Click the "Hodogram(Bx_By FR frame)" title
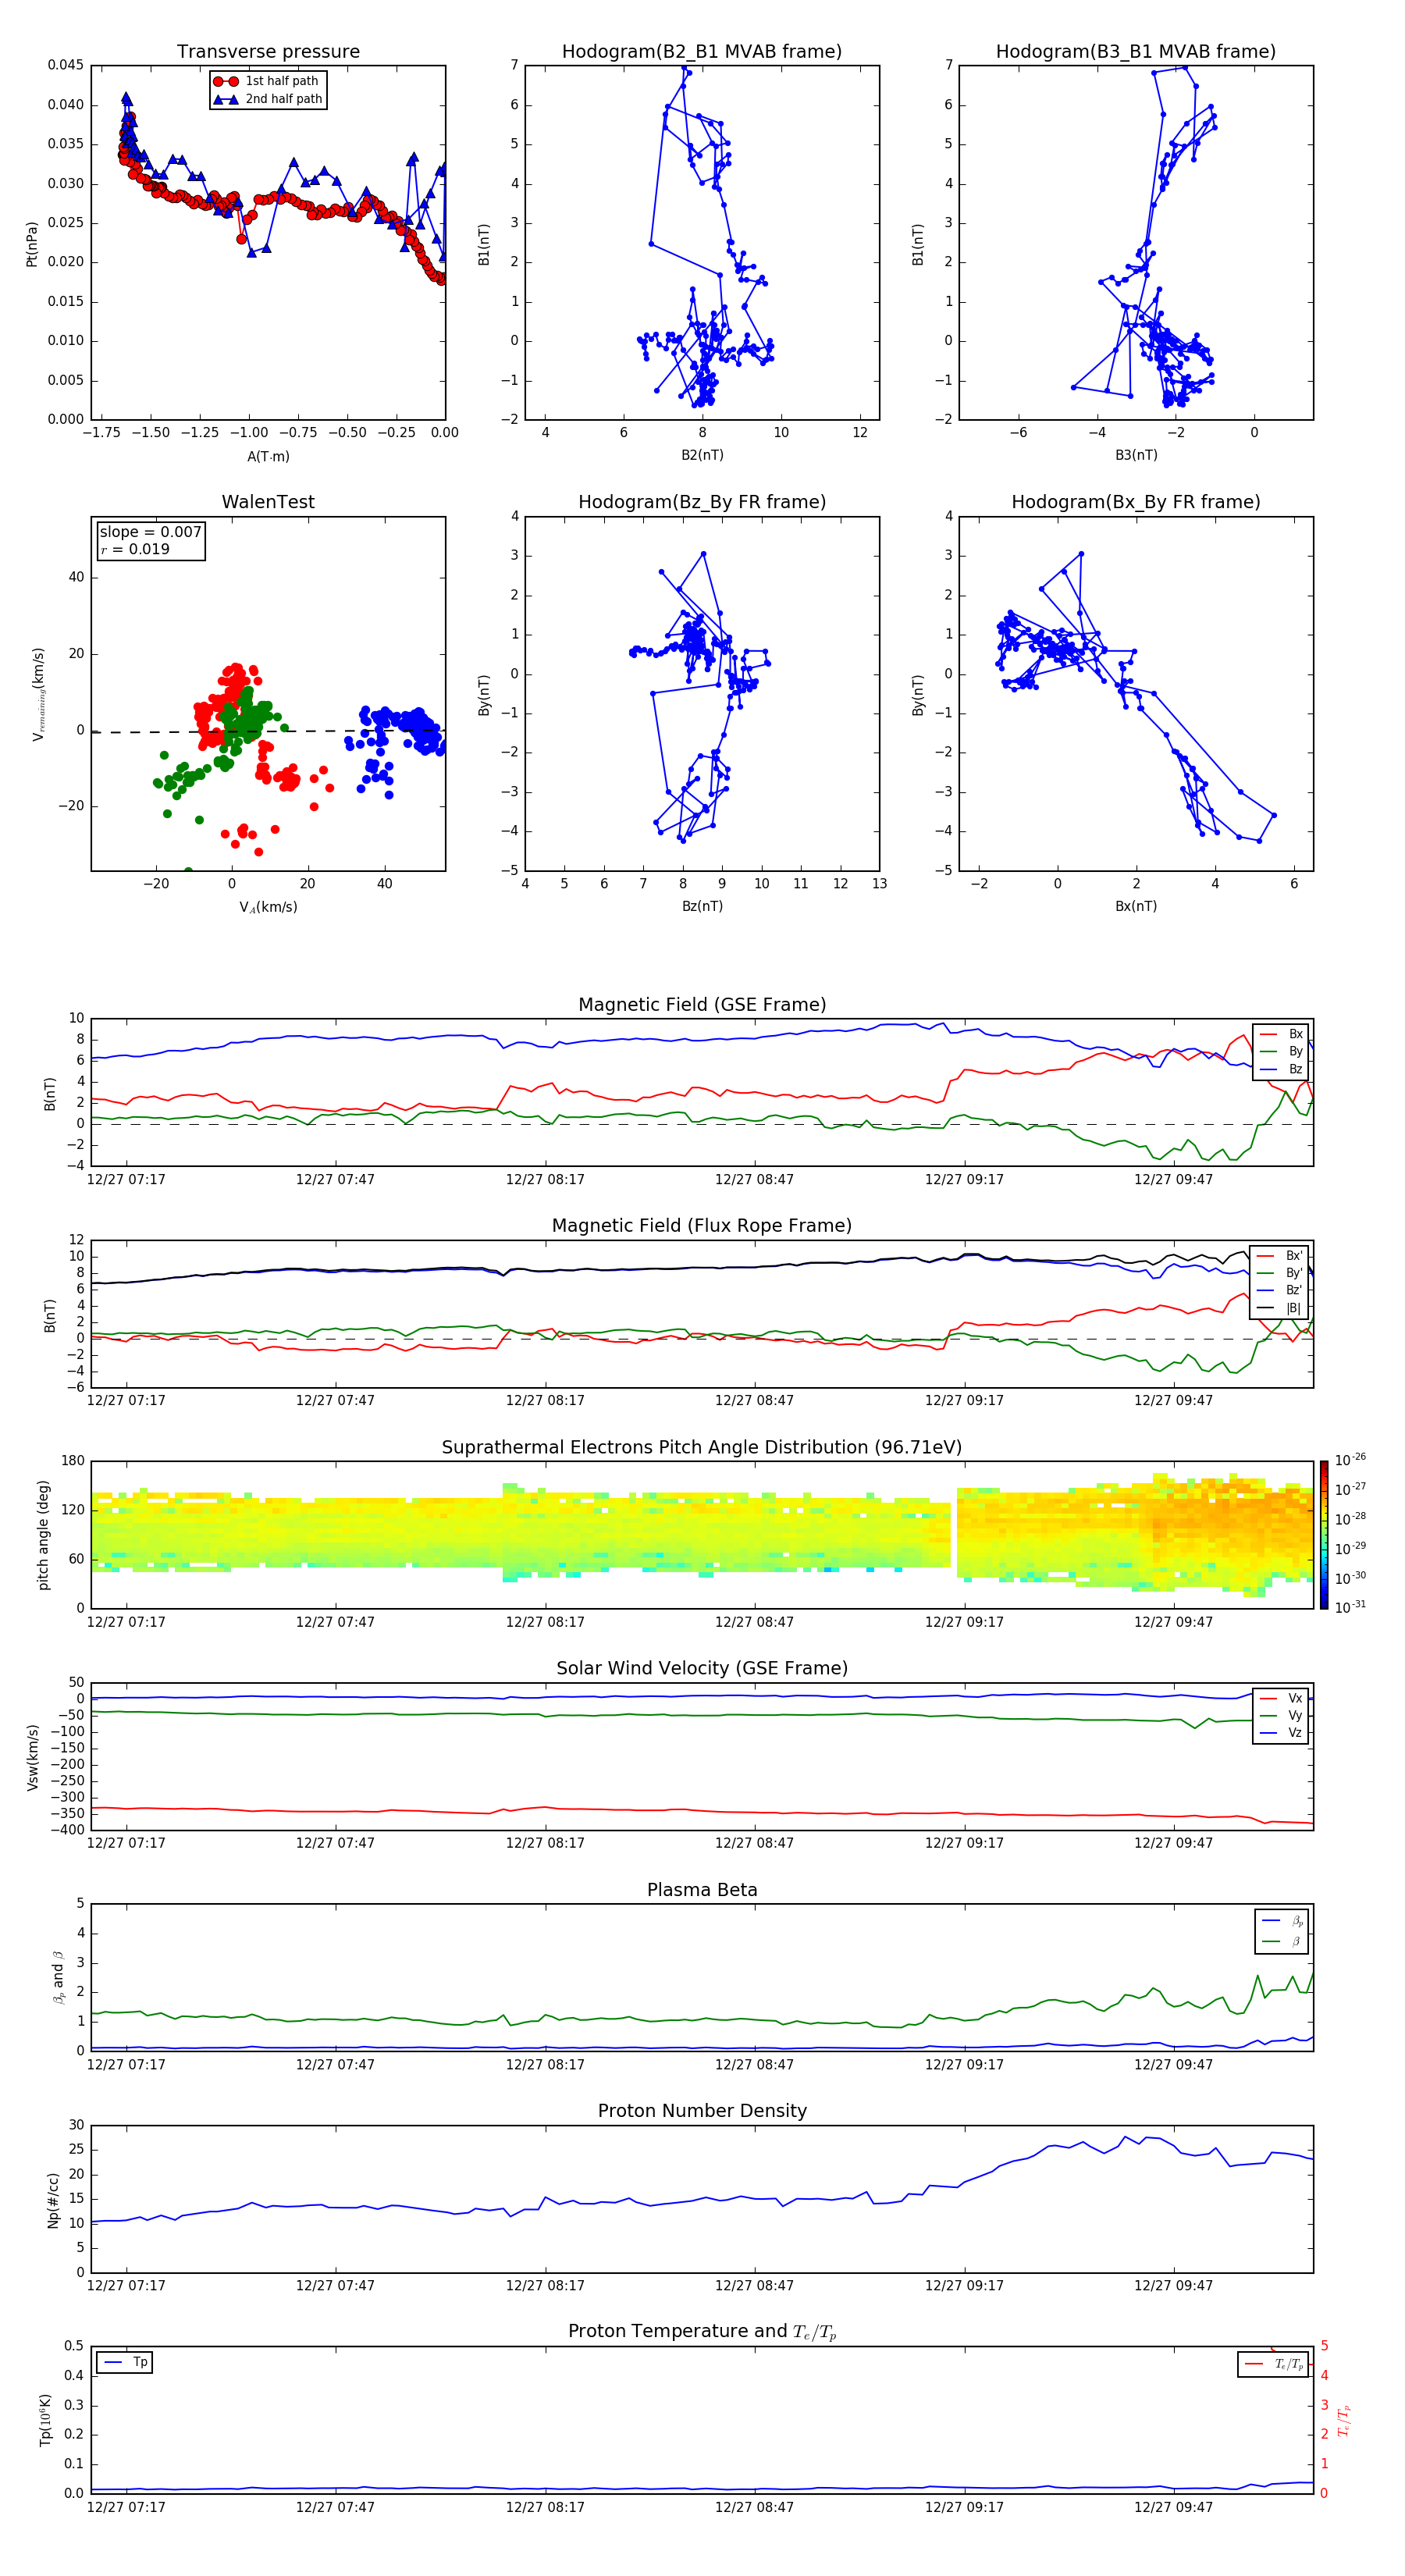The image size is (1405, 2576). coord(1136,502)
